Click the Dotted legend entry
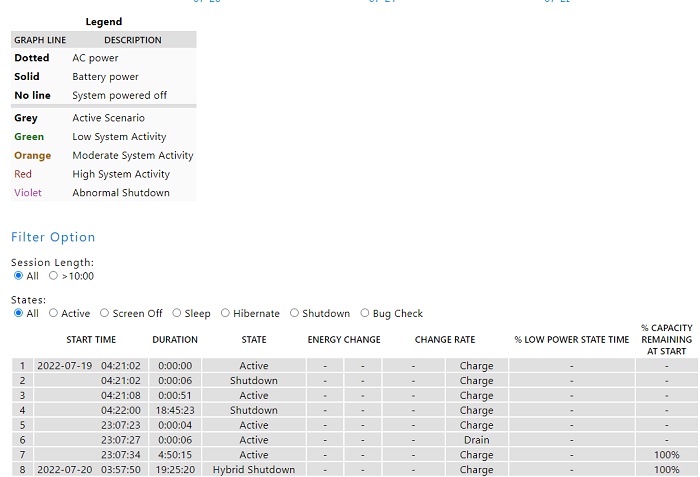Image resolution: width=700 pixels, height=477 pixels. tap(32, 58)
